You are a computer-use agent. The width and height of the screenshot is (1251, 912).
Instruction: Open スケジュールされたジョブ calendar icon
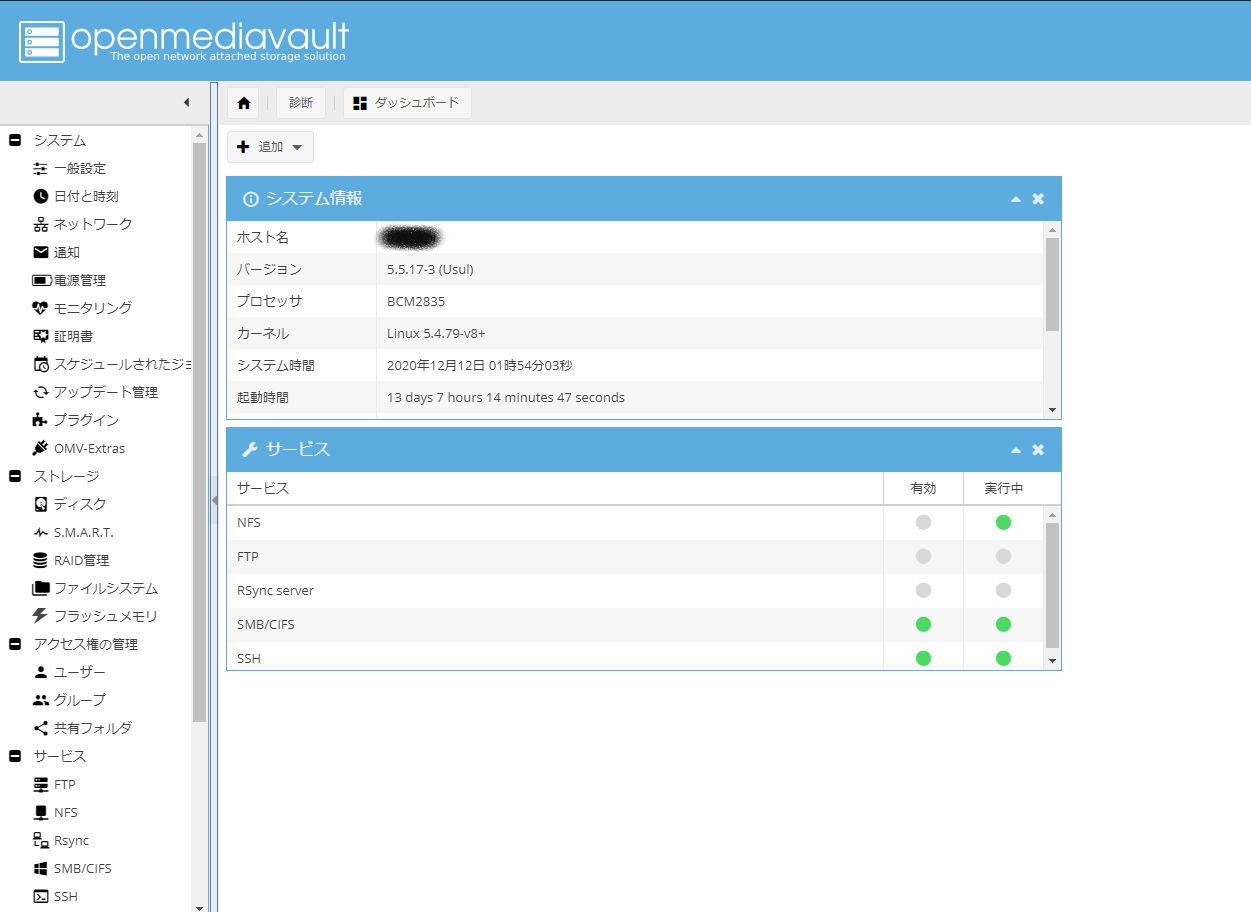coord(41,364)
